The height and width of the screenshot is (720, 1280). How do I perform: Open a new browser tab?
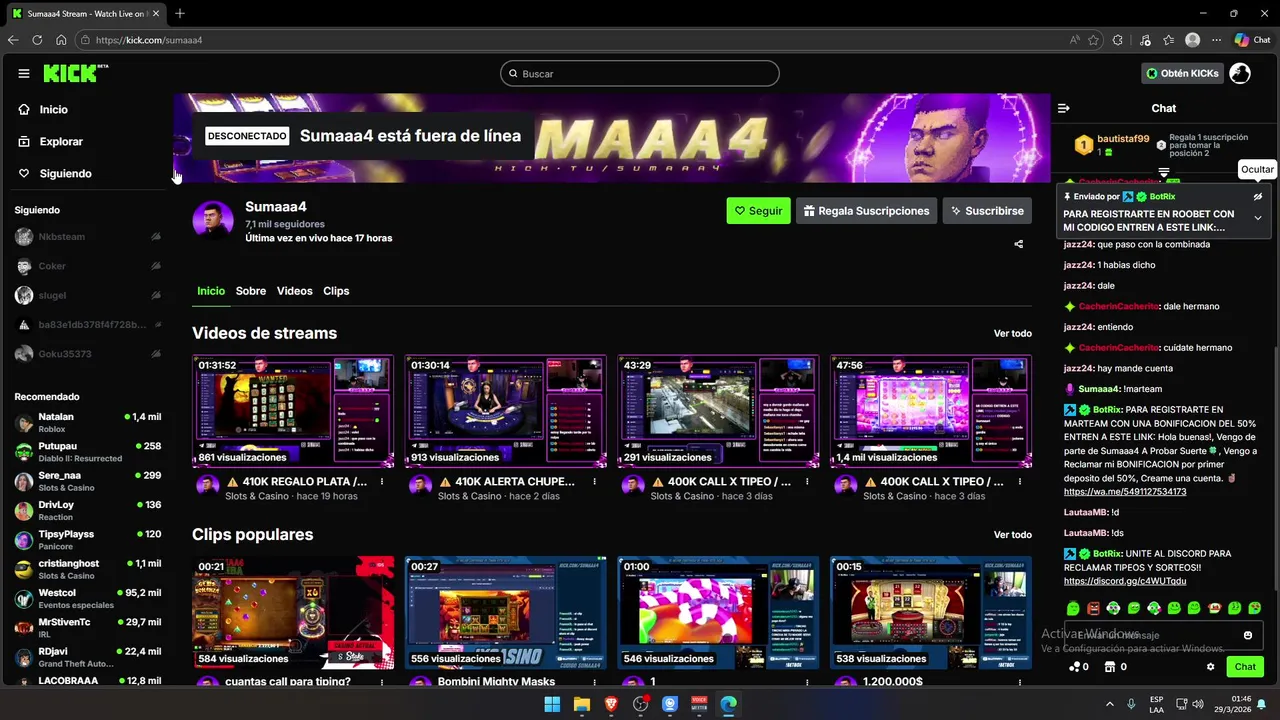click(180, 13)
